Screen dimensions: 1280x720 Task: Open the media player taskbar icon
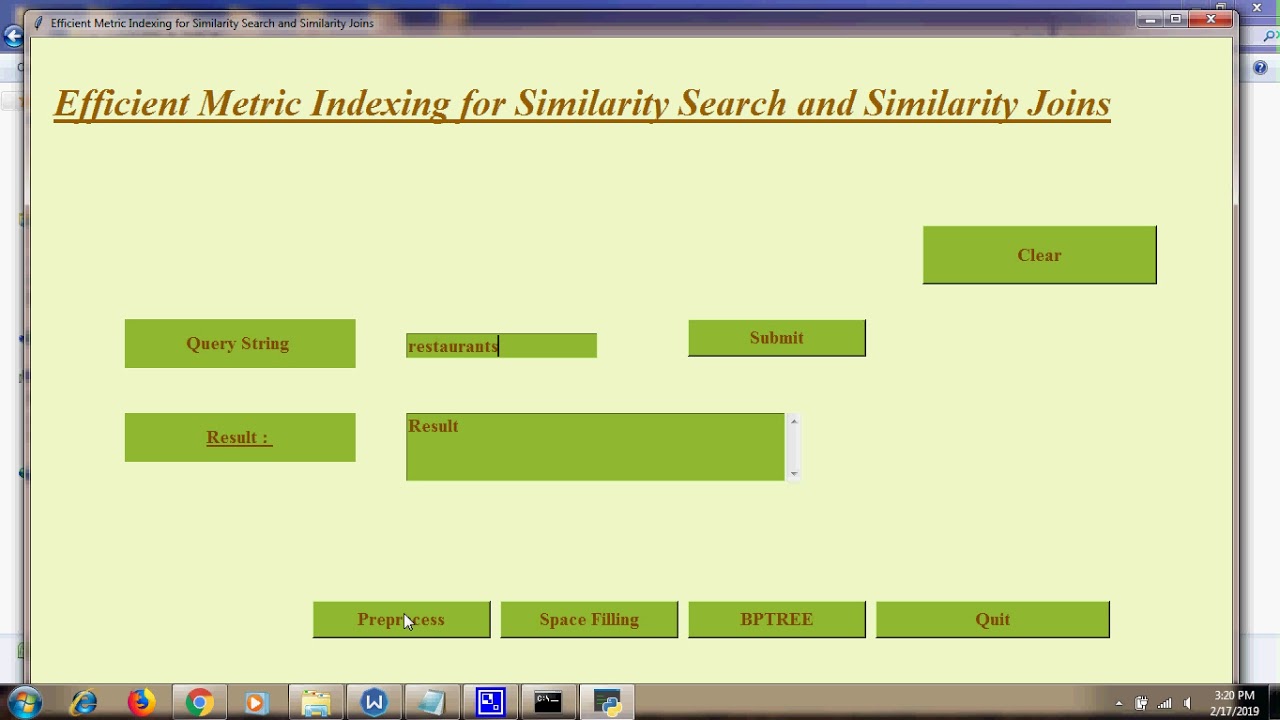point(256,703)
